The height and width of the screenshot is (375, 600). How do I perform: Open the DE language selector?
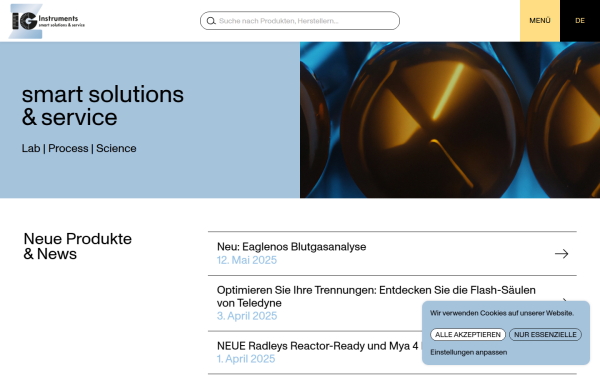580,21
